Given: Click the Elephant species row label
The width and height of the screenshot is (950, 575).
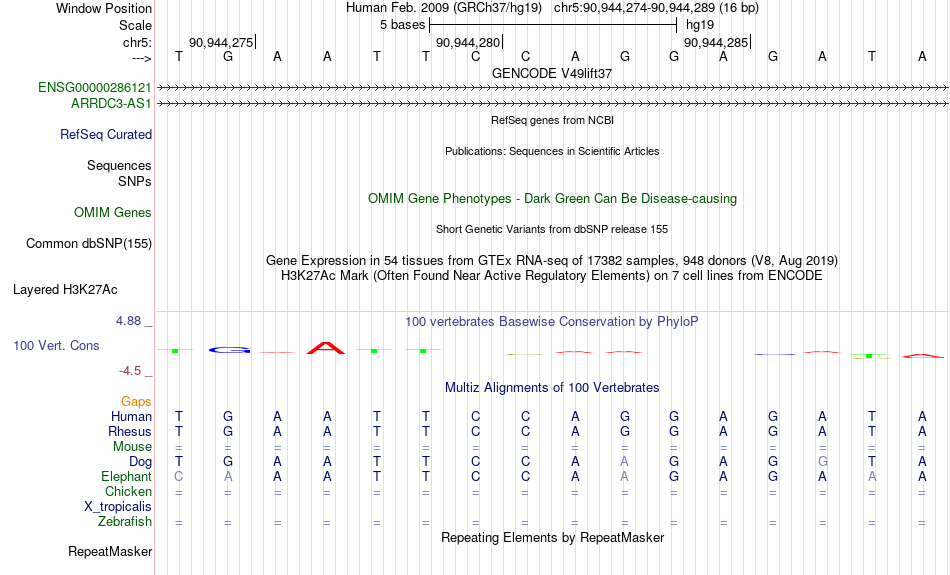Looking at the screenshot, I should [x=126, y=477].
